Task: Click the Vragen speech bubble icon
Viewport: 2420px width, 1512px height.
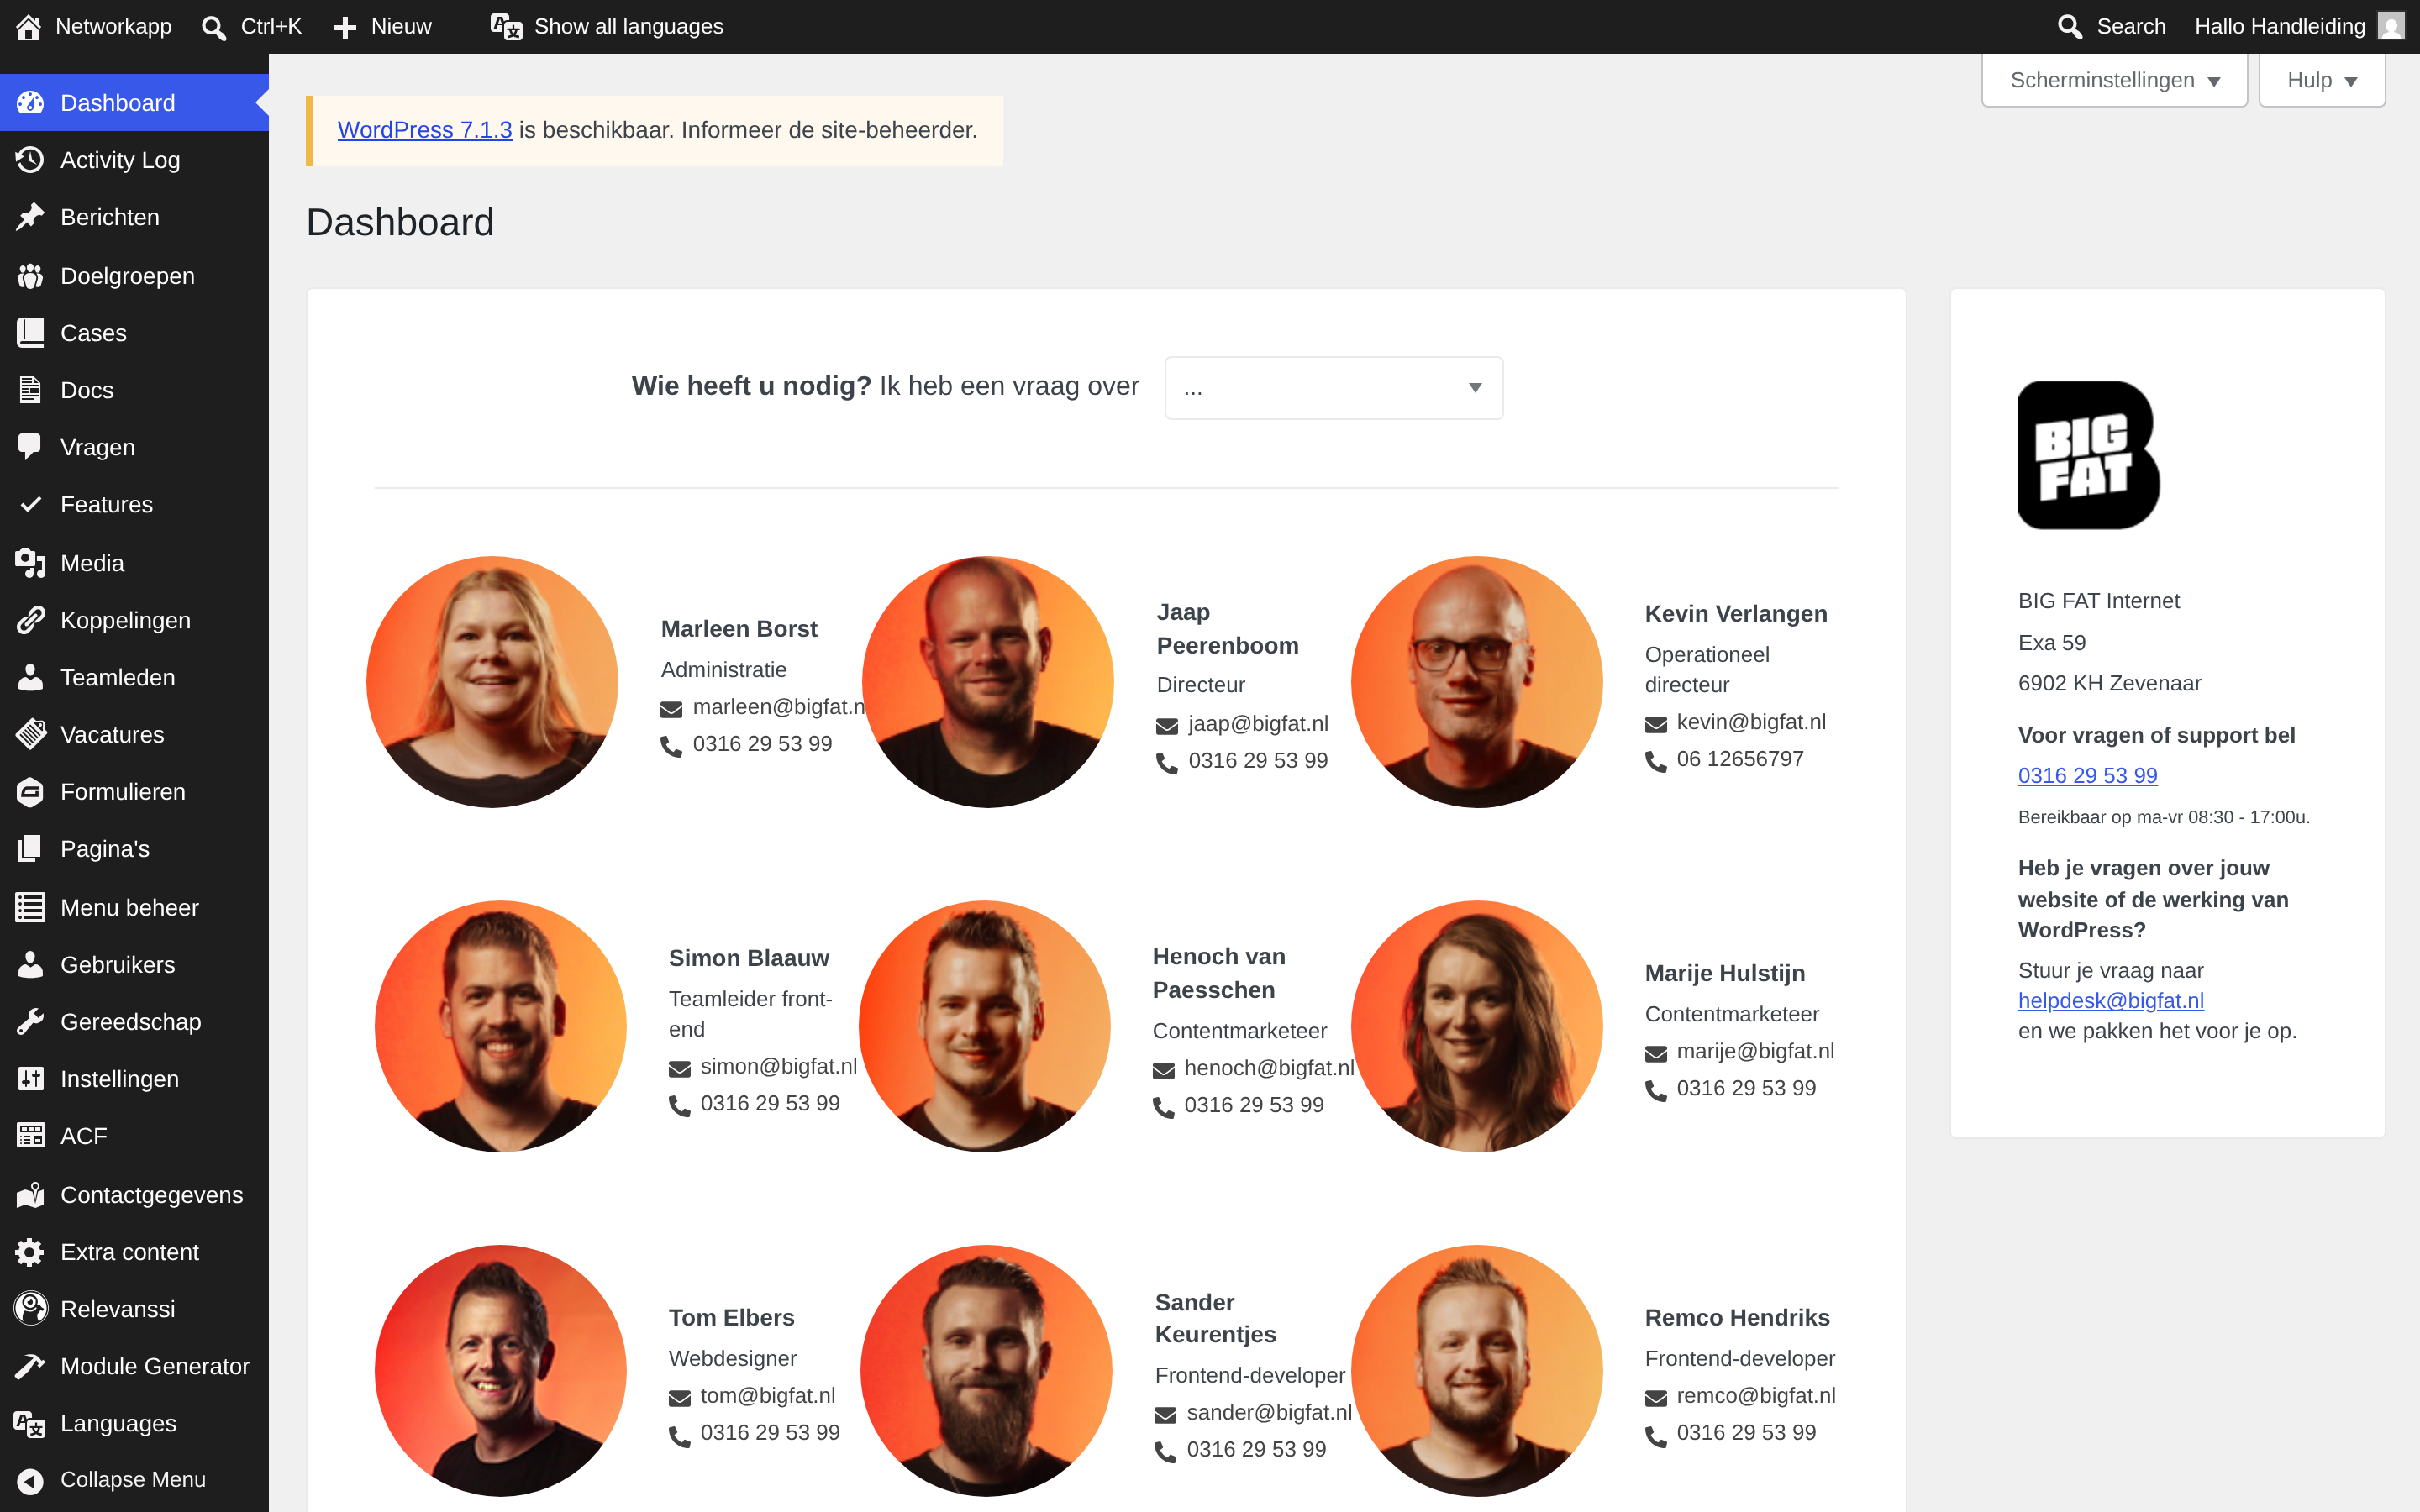Action: coord(30,447)
